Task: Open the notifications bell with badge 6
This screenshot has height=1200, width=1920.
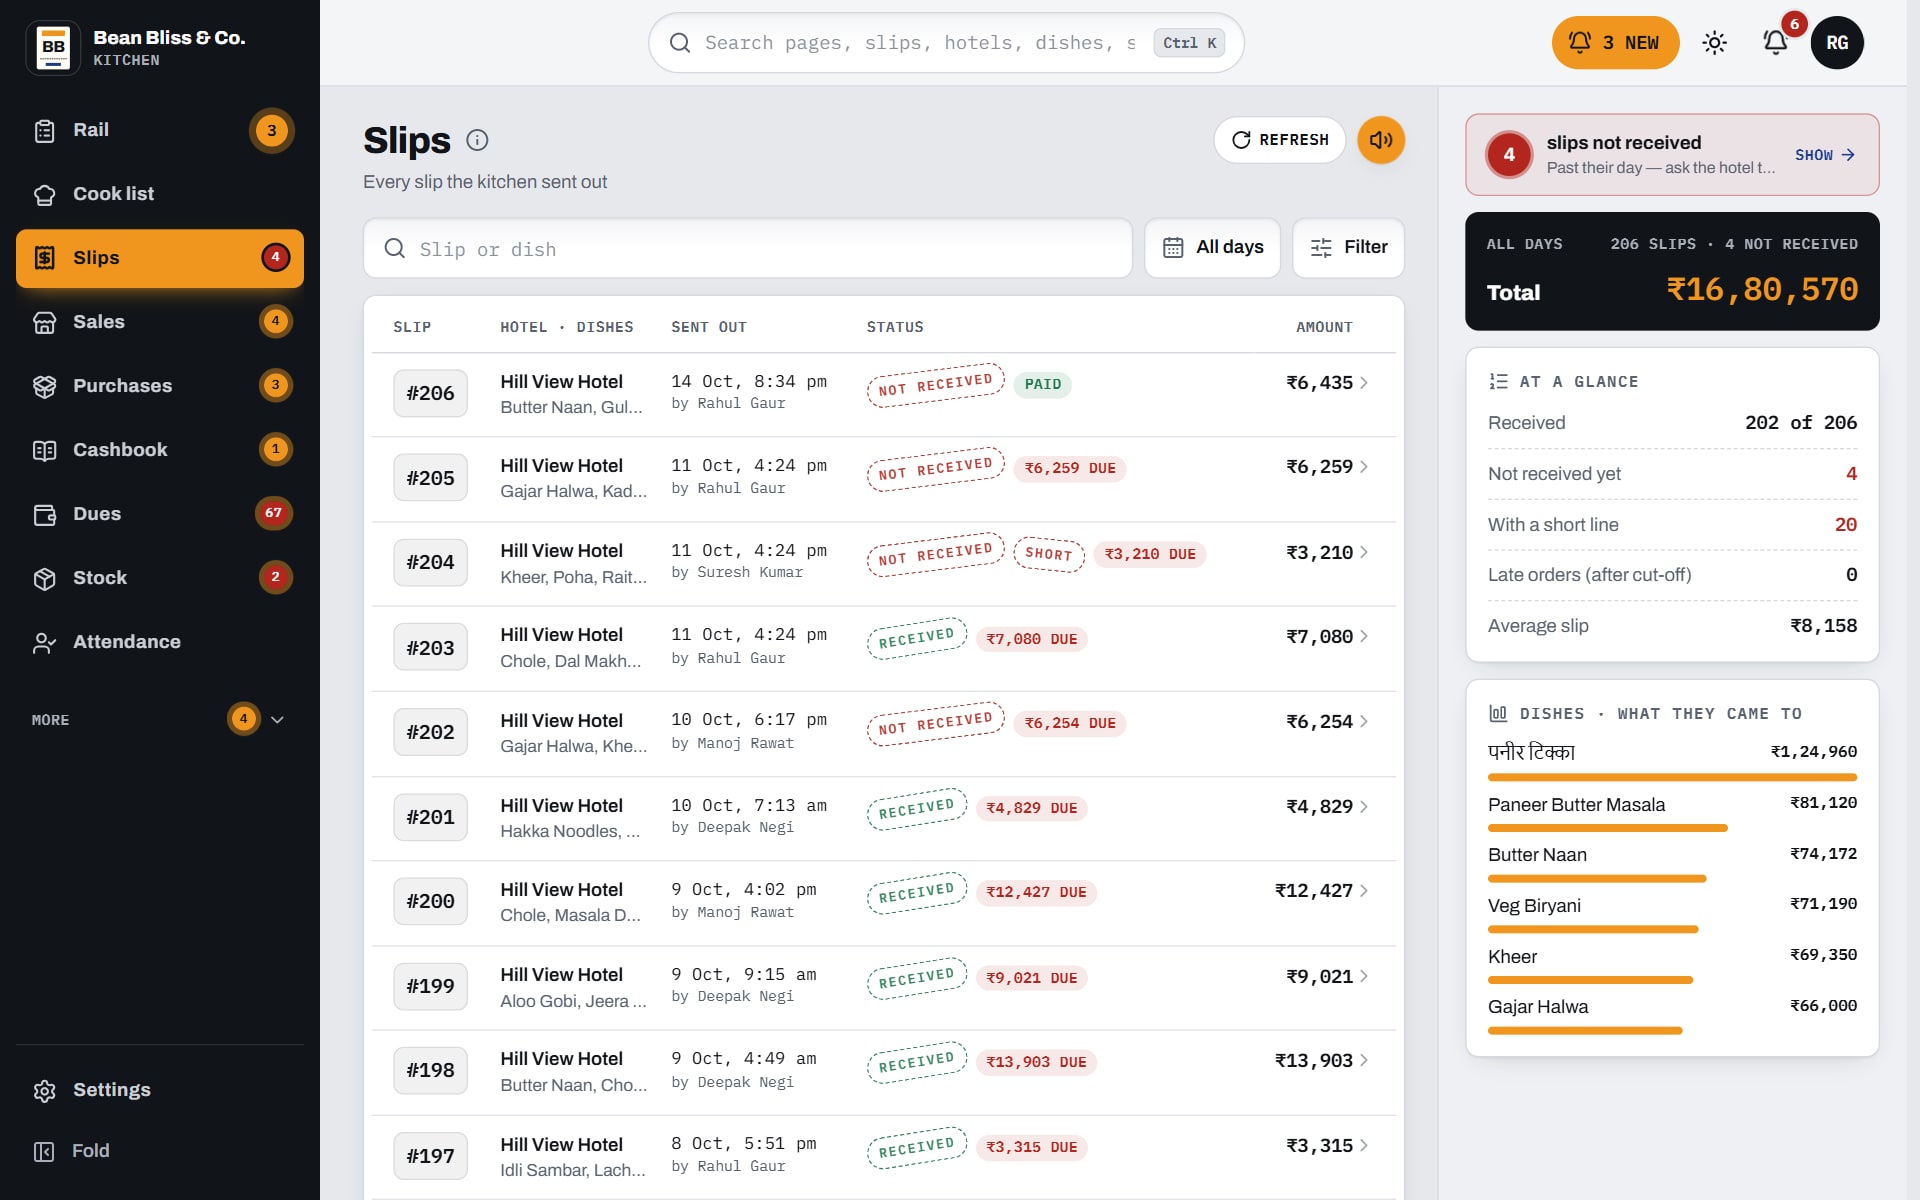Action: 1775,43
